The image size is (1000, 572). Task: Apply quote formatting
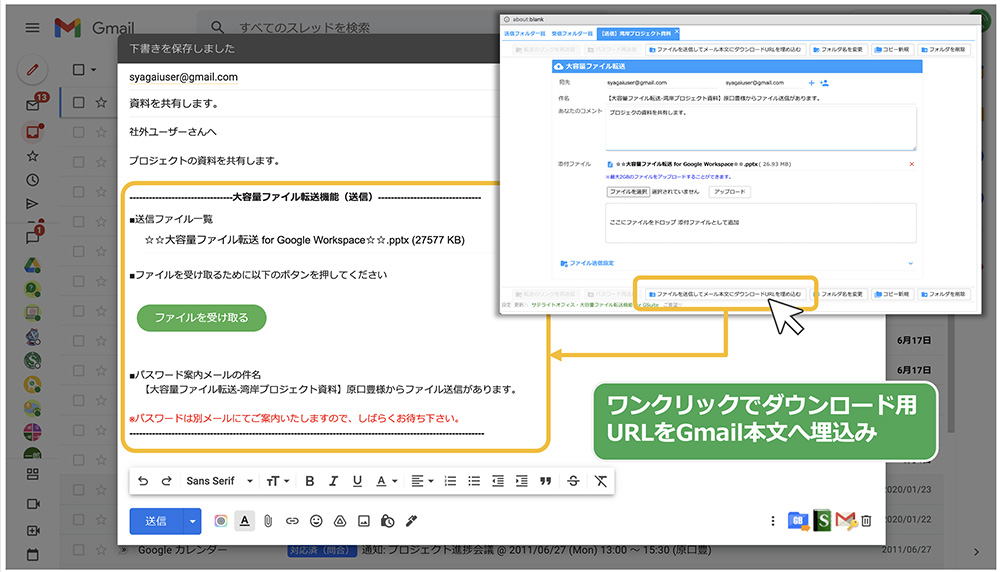[546, 481]
